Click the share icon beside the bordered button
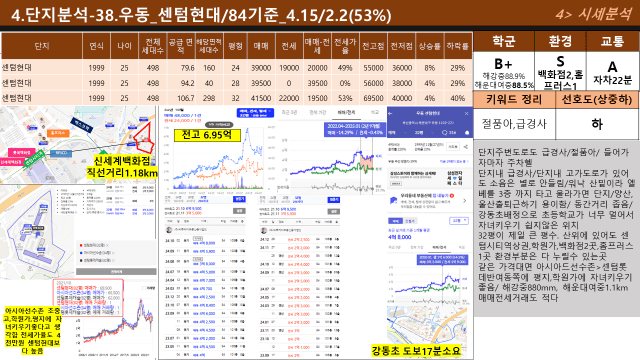The height and width of the screenshot is (360, 640). (x=466, y=146)
